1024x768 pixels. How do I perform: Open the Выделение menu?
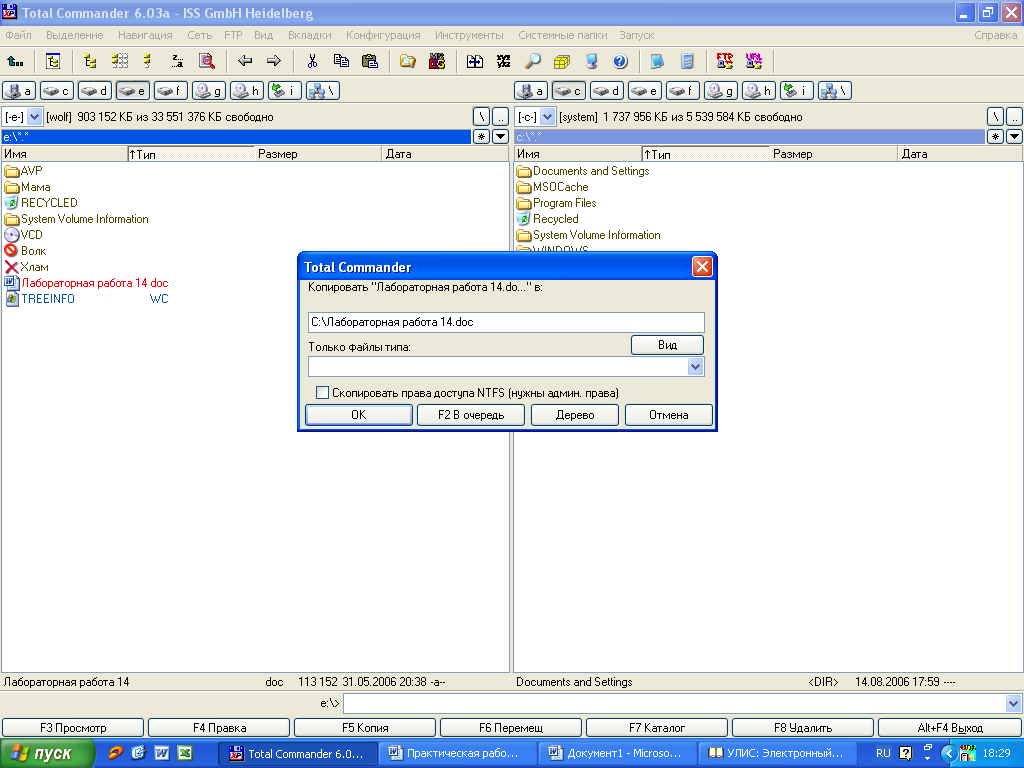[x=74, y=35]
